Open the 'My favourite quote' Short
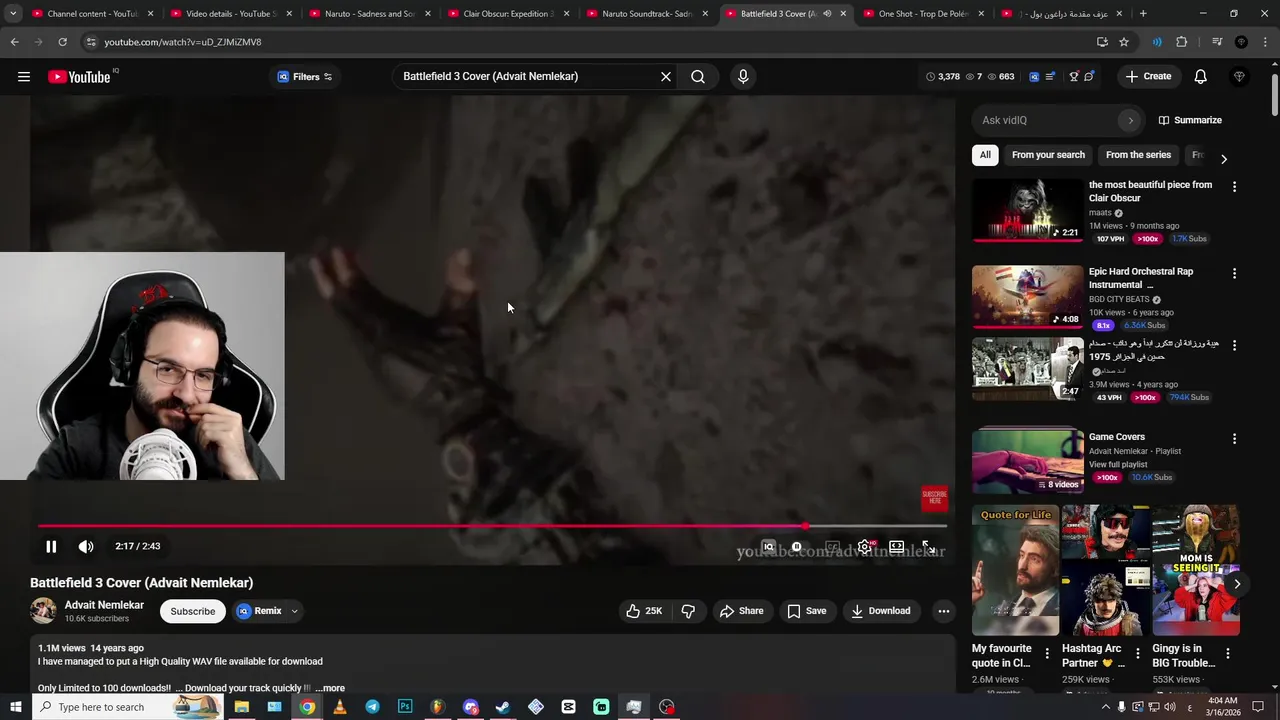The width and height of the screenshot is (1280, 720). (x=1015, y=570)
